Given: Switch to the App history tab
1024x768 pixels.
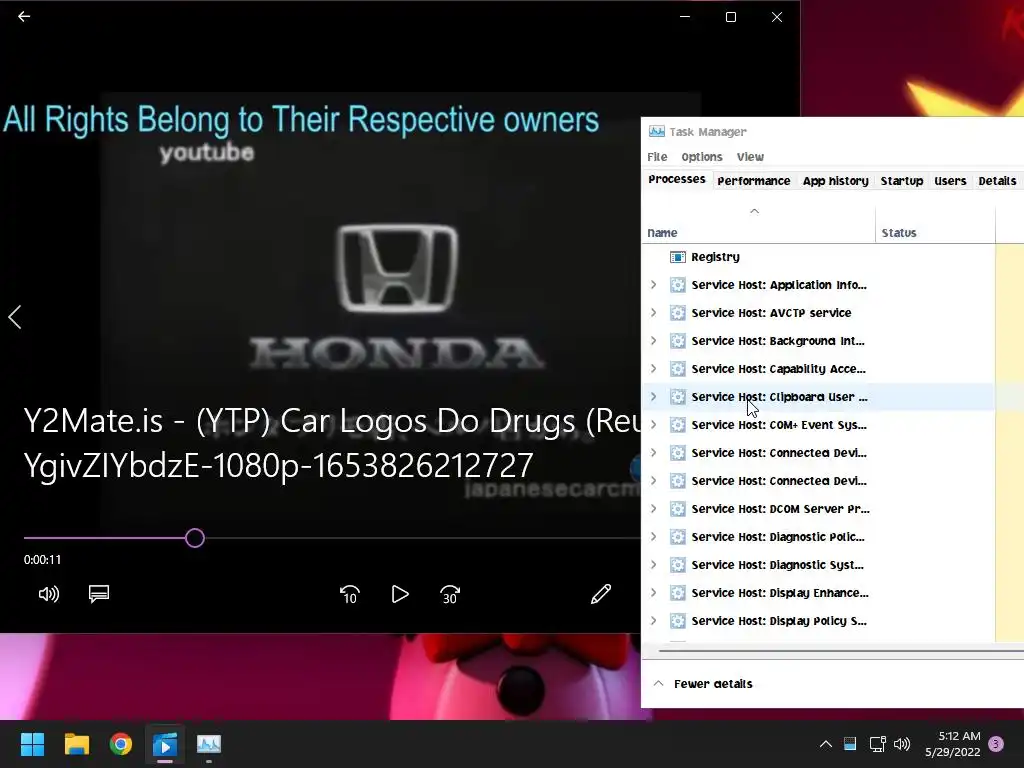Looking at the screenshot, I should 835,181.
